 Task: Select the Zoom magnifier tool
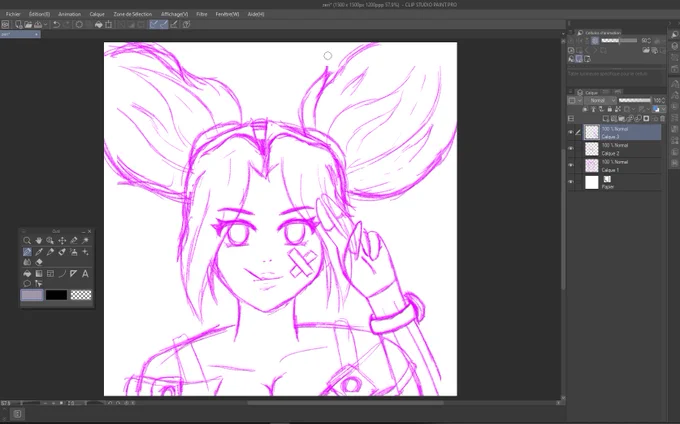coord(27,241)
